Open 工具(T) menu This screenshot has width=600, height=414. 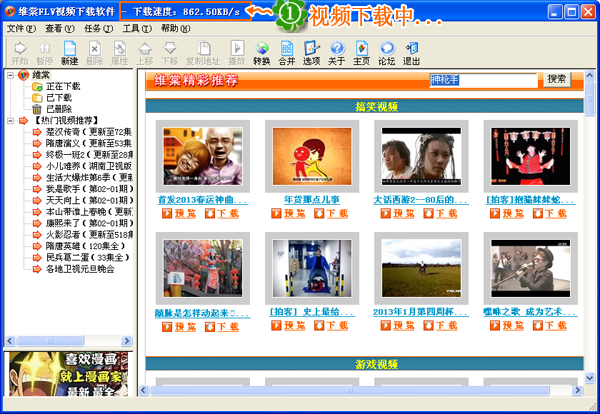[x=137, y=28]
